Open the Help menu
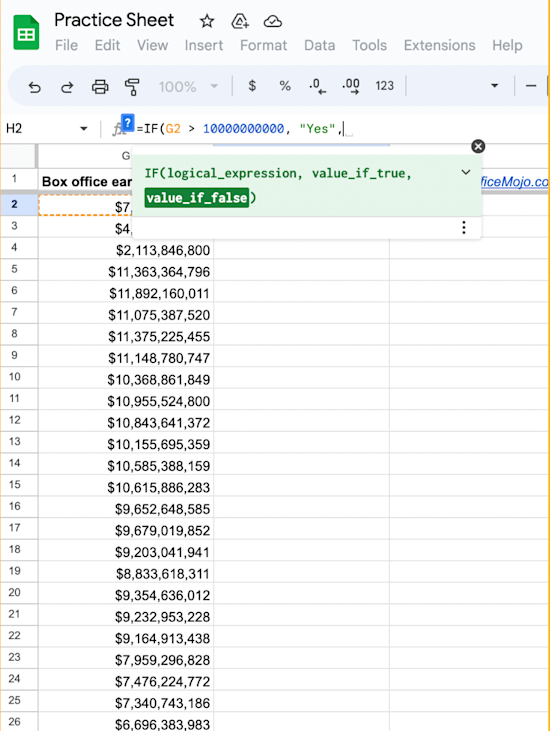 point(507,45)
